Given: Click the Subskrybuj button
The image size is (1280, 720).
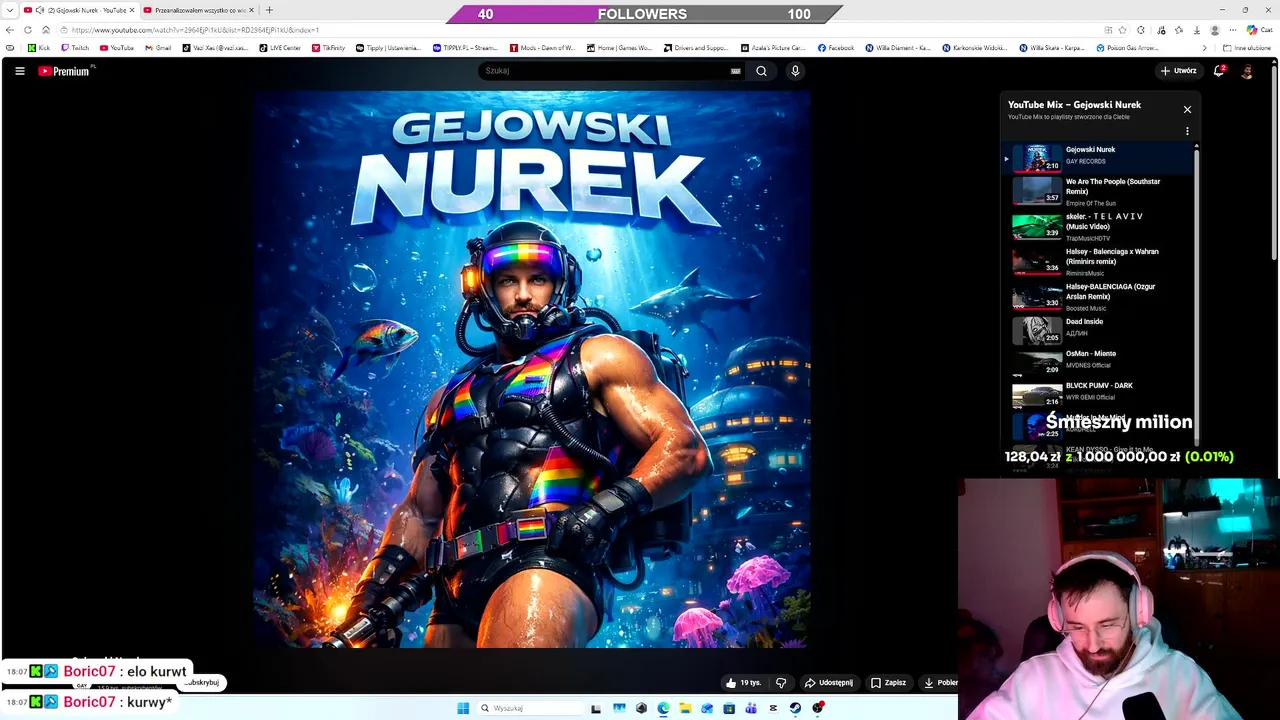Looking at the screenshot, I should [x=203, y=682].
